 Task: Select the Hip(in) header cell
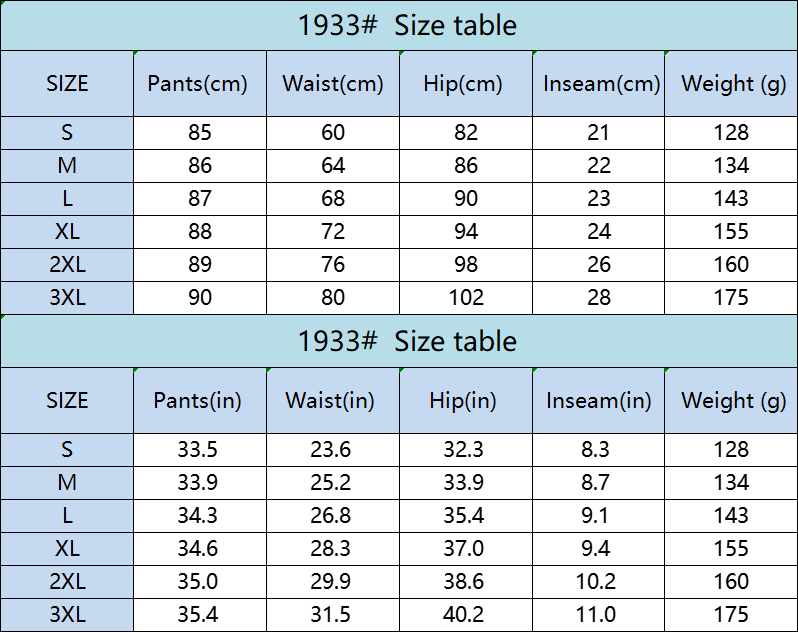[466, 400]
